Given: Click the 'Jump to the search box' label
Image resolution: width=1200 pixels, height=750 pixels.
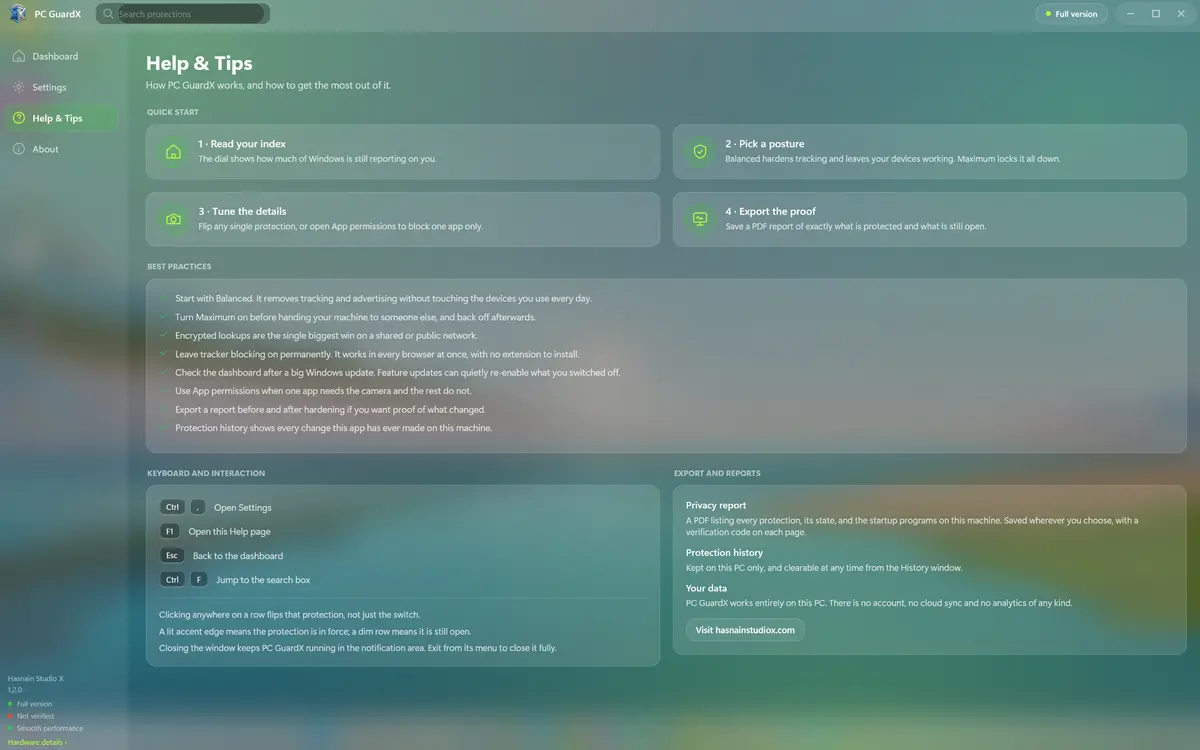Looking at the screenshot, I should pyautogui.click(x=264, y=580).
